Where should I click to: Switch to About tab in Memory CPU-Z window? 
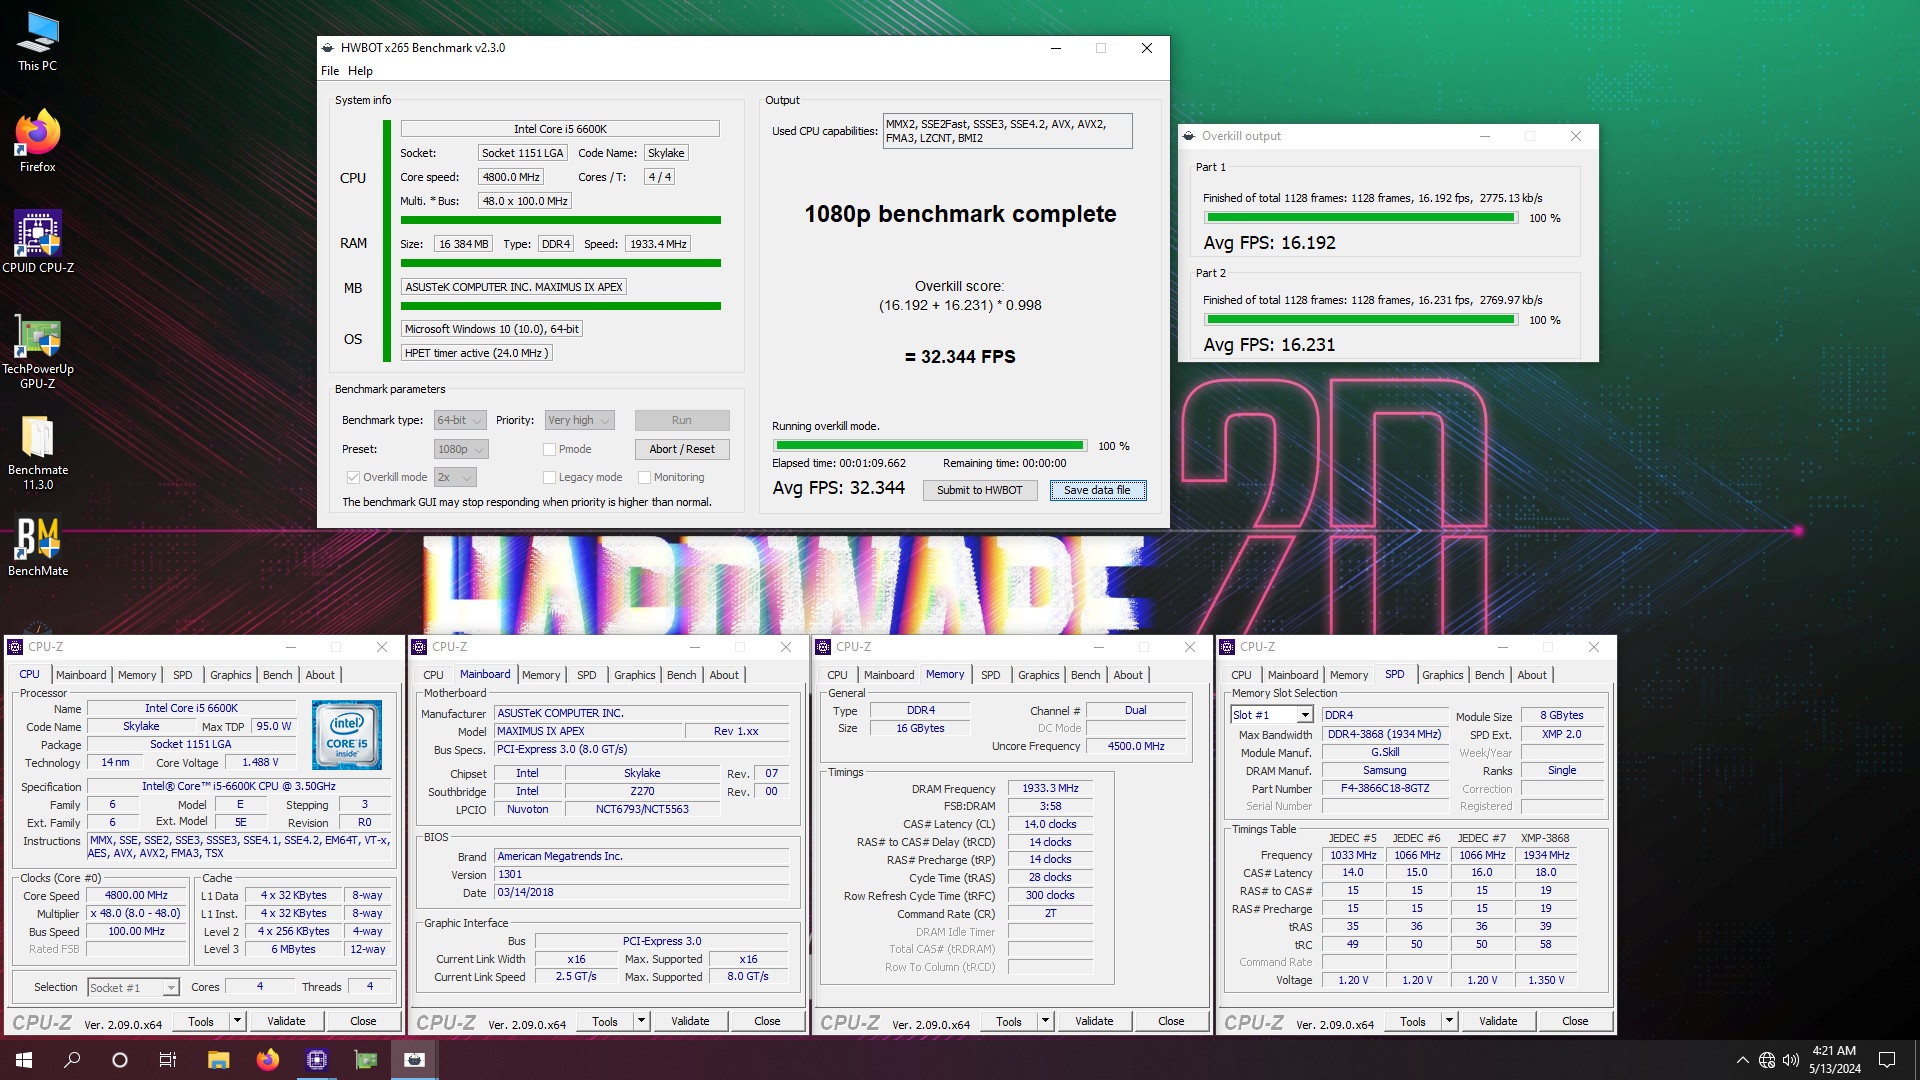1128,675
